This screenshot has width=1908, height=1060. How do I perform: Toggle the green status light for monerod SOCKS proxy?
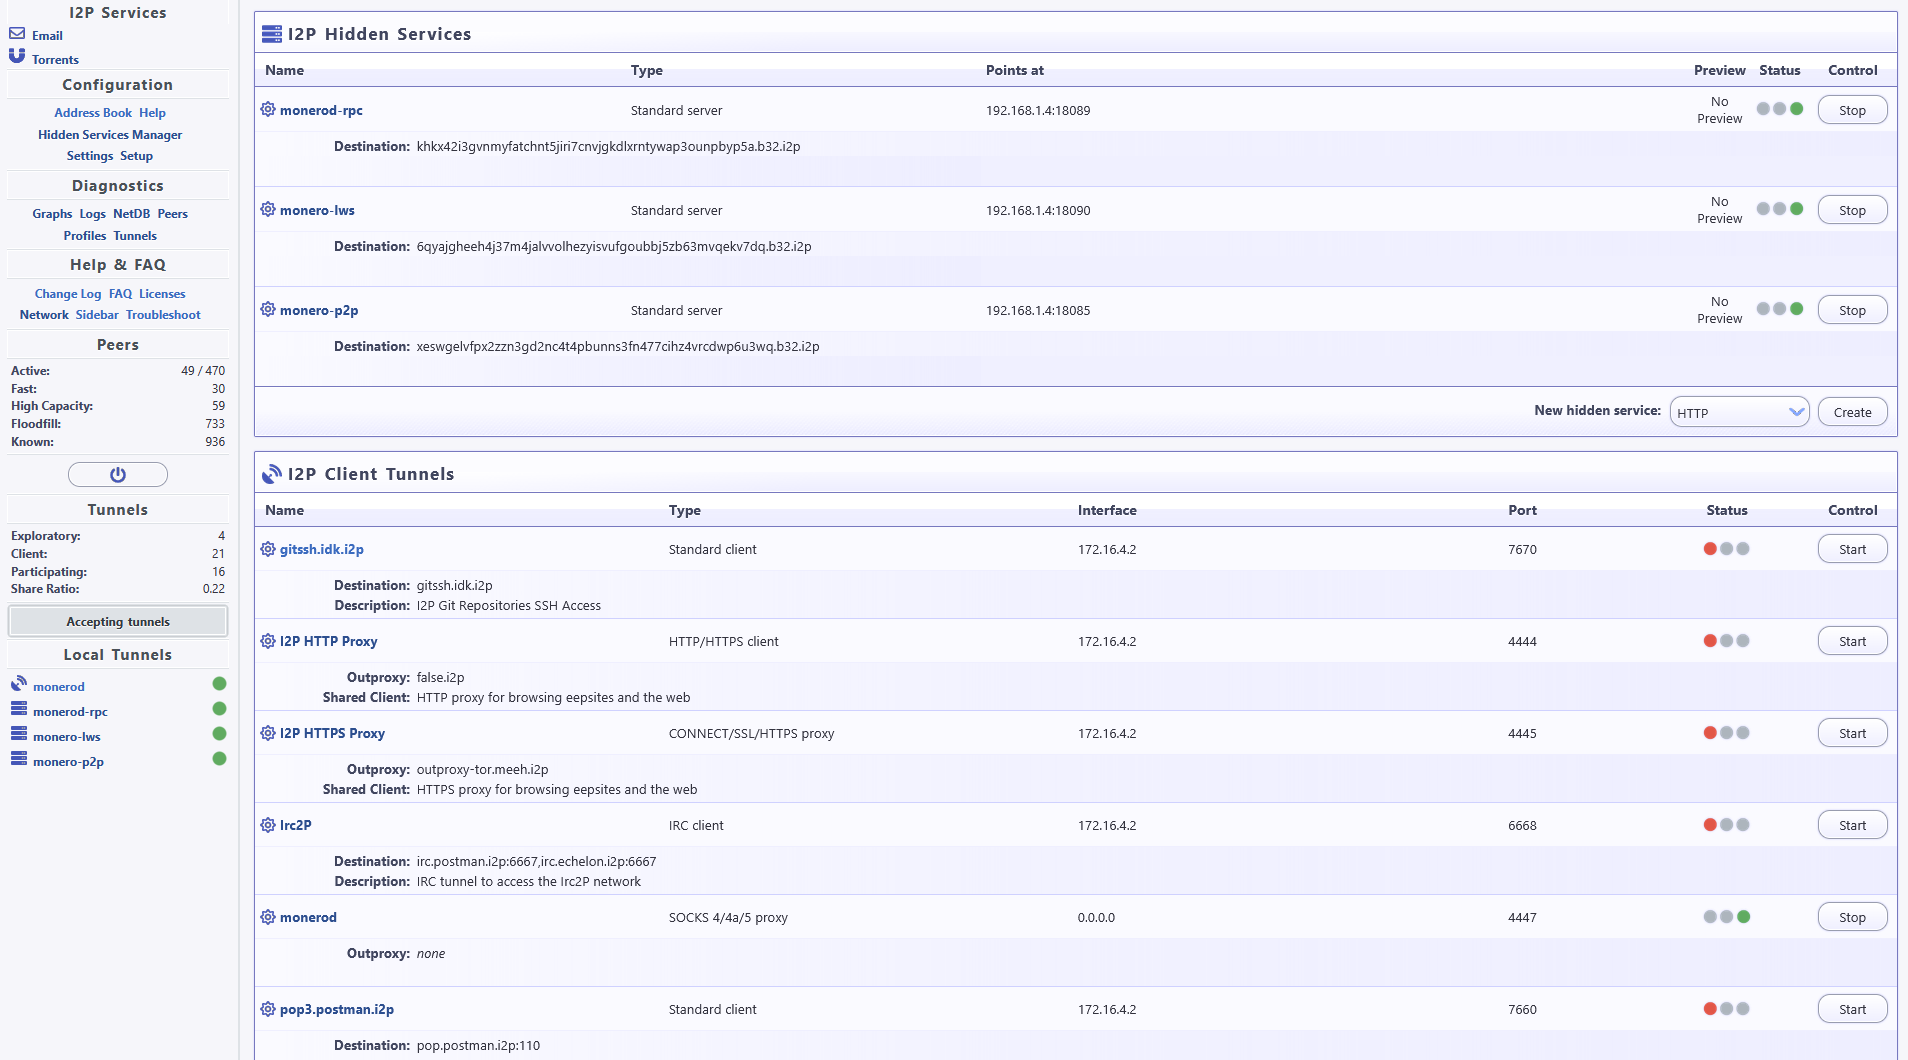tap(1744, 916)
